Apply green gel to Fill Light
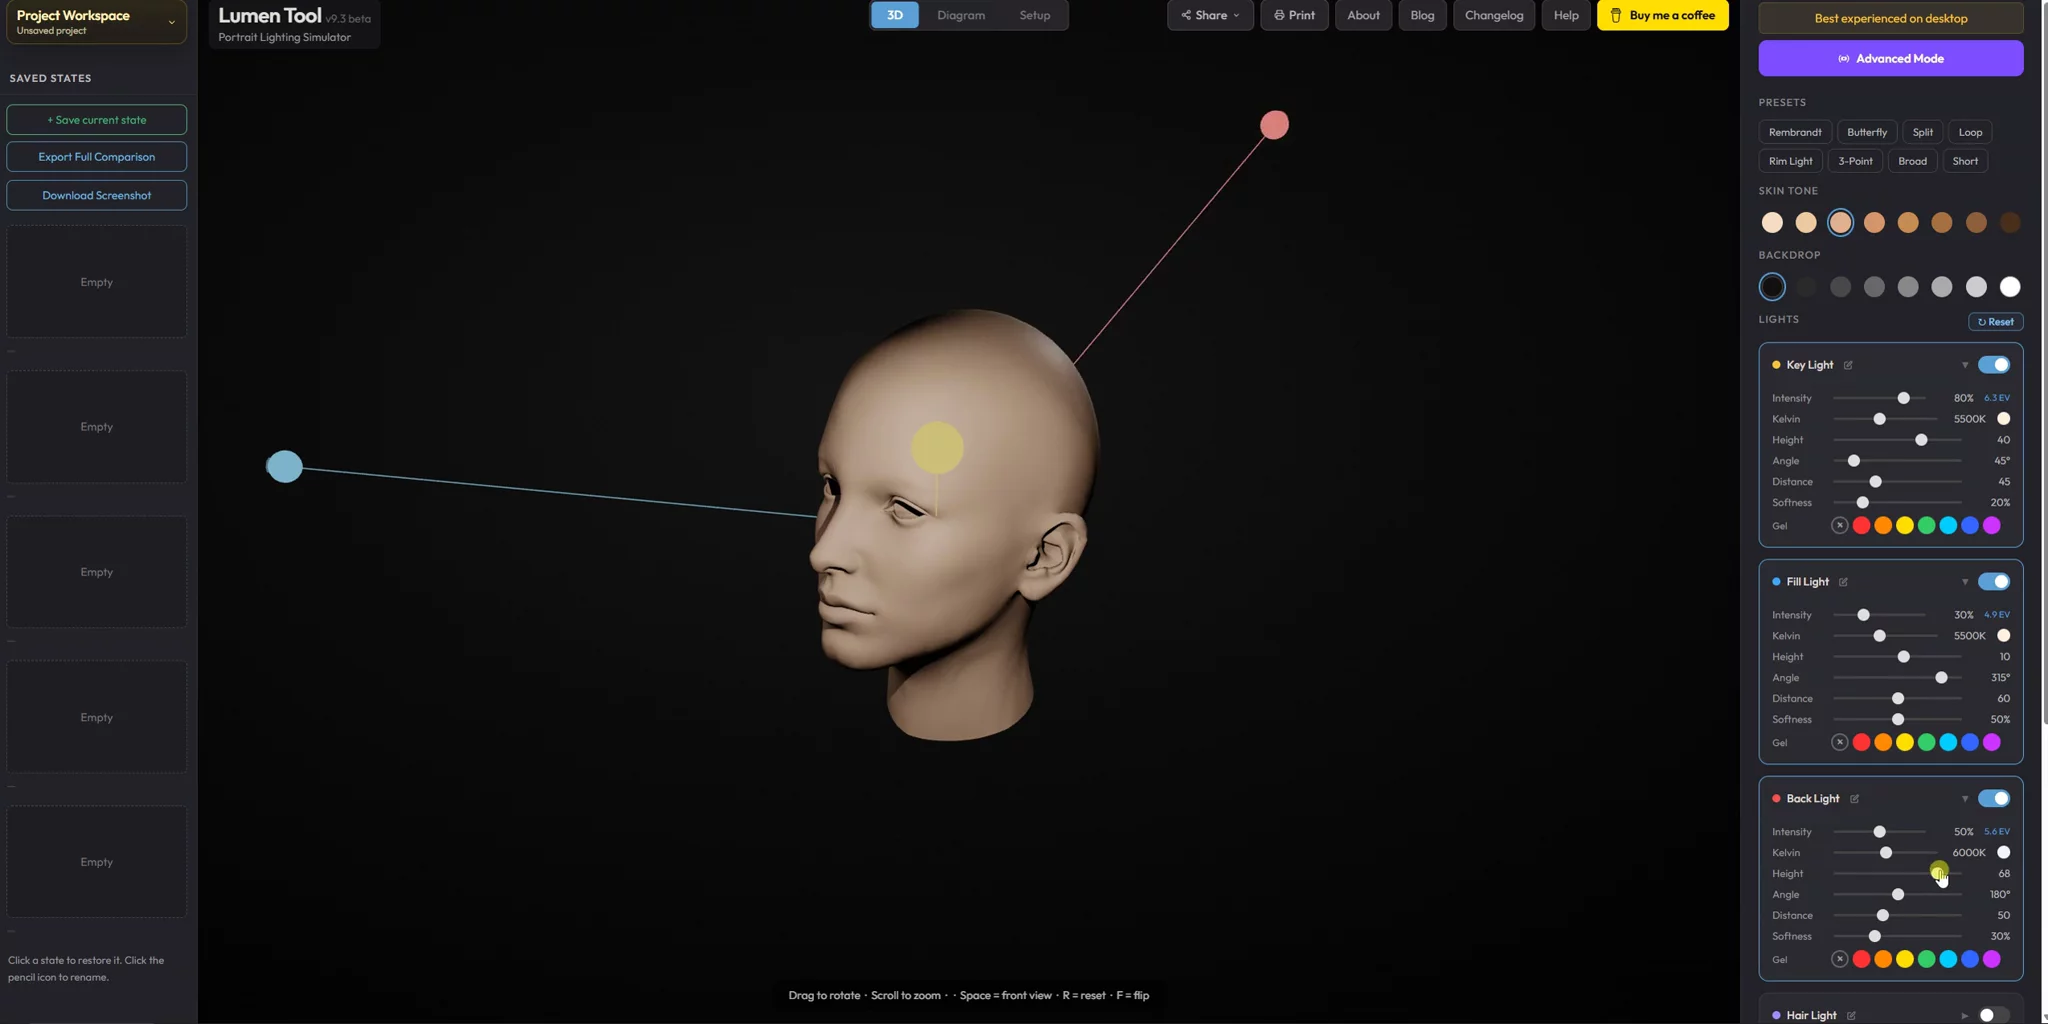 click(x=1926, y=742)
